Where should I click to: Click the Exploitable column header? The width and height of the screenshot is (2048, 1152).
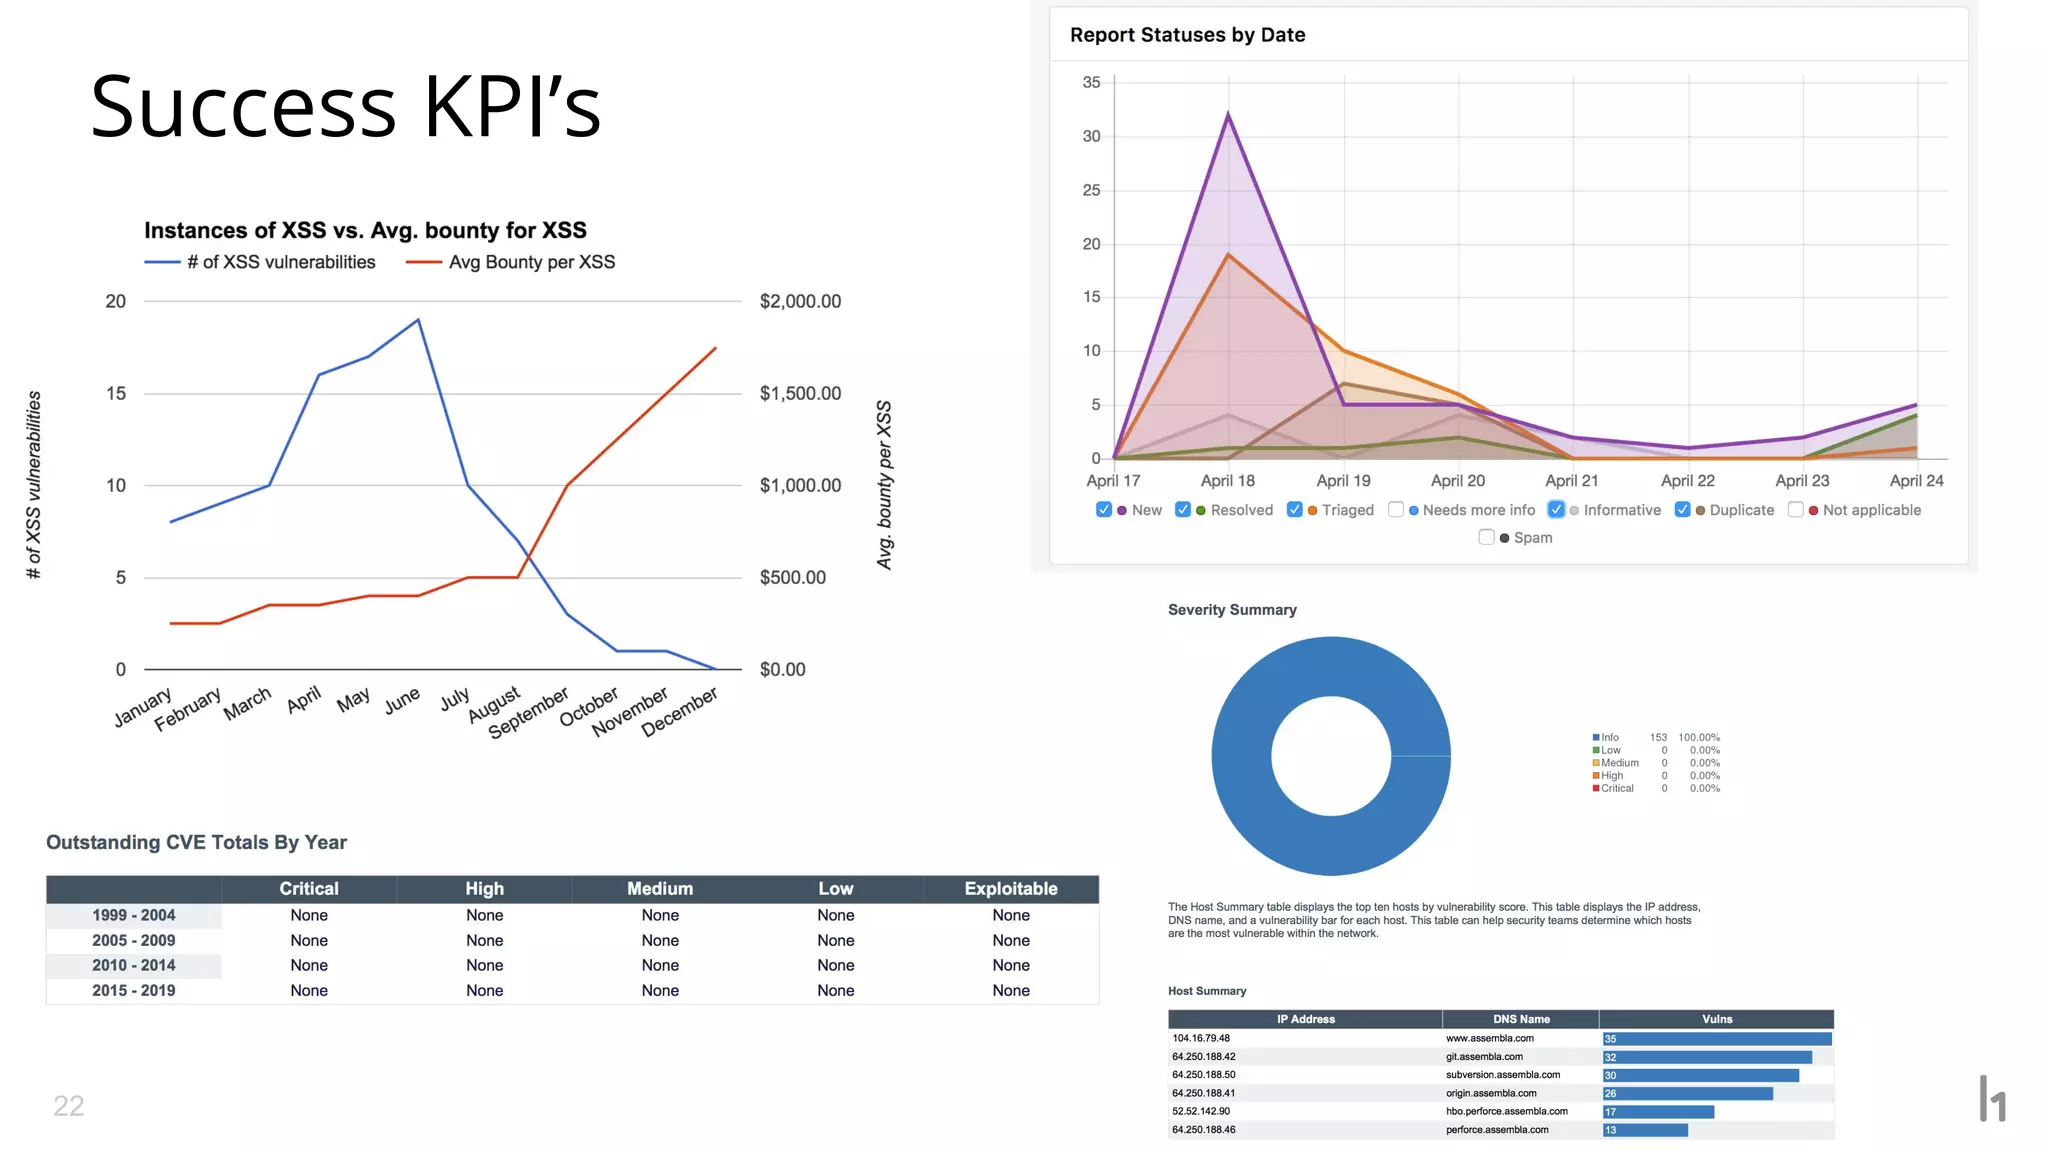[x=1011, y=889]
